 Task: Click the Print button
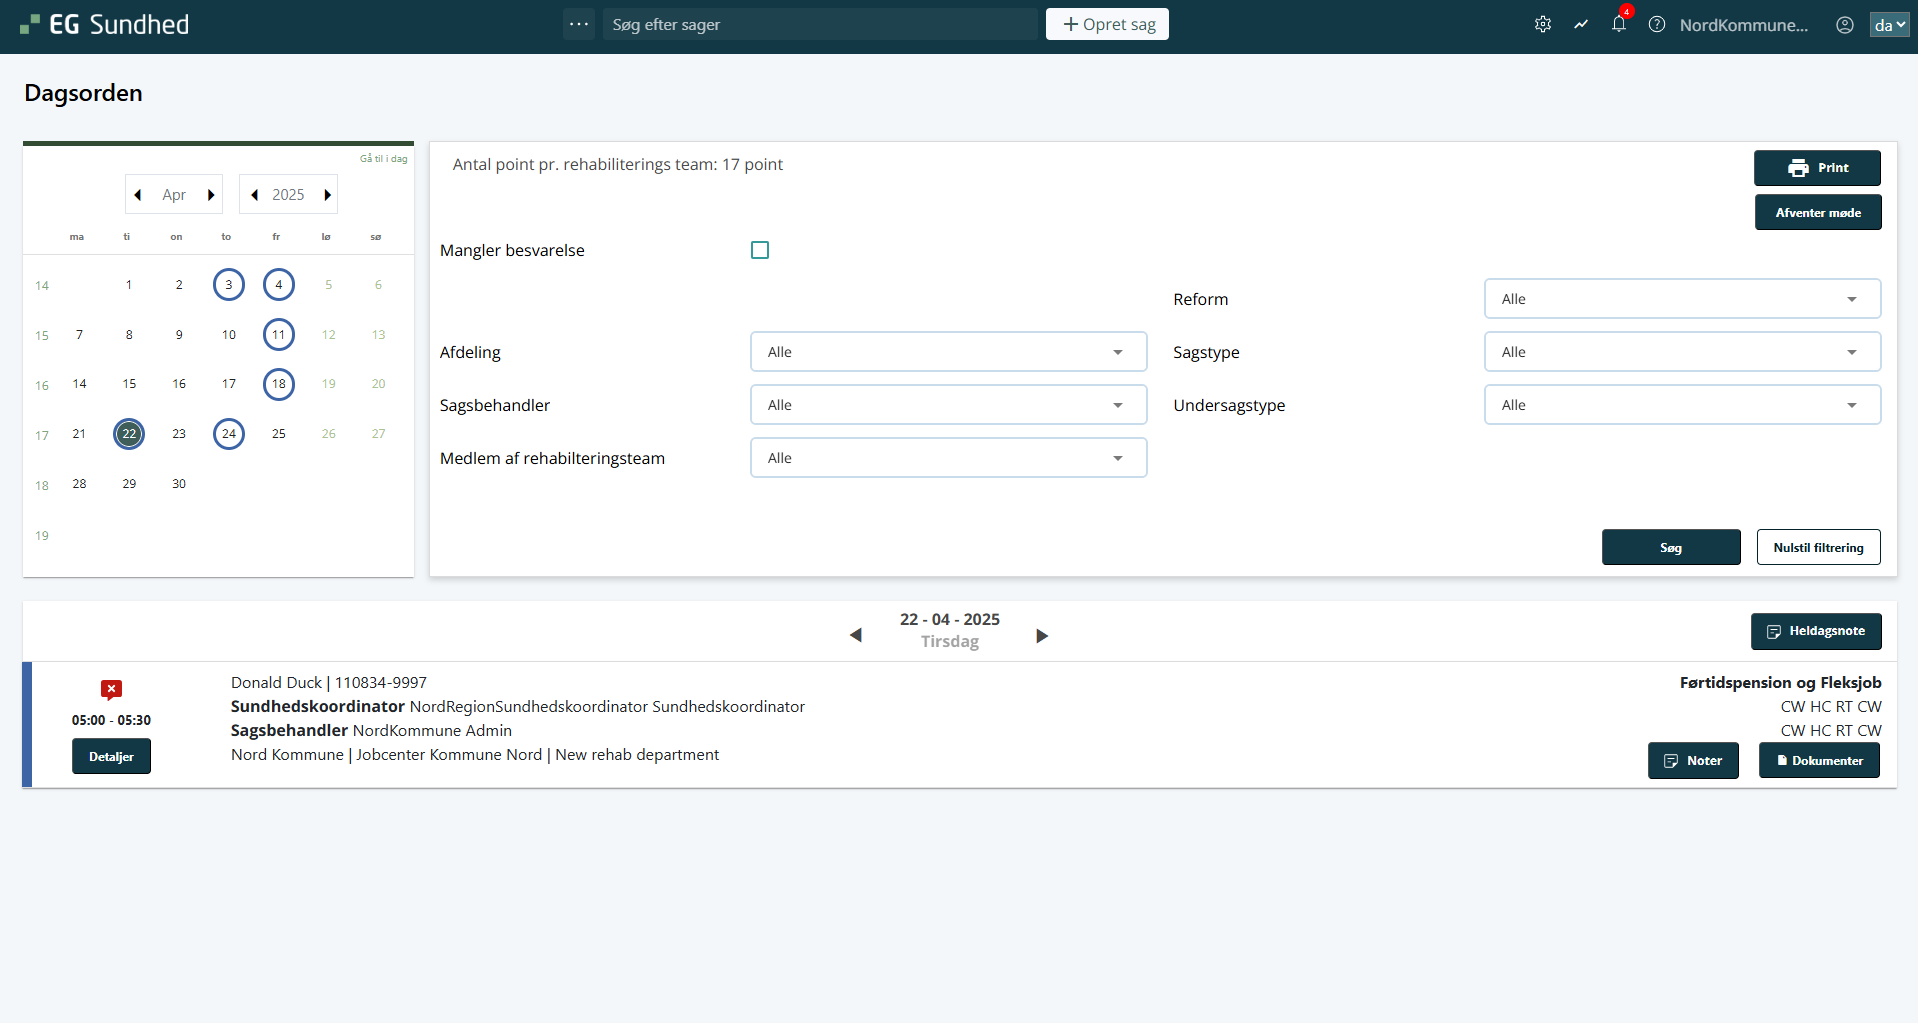[x=1816, y=168]
